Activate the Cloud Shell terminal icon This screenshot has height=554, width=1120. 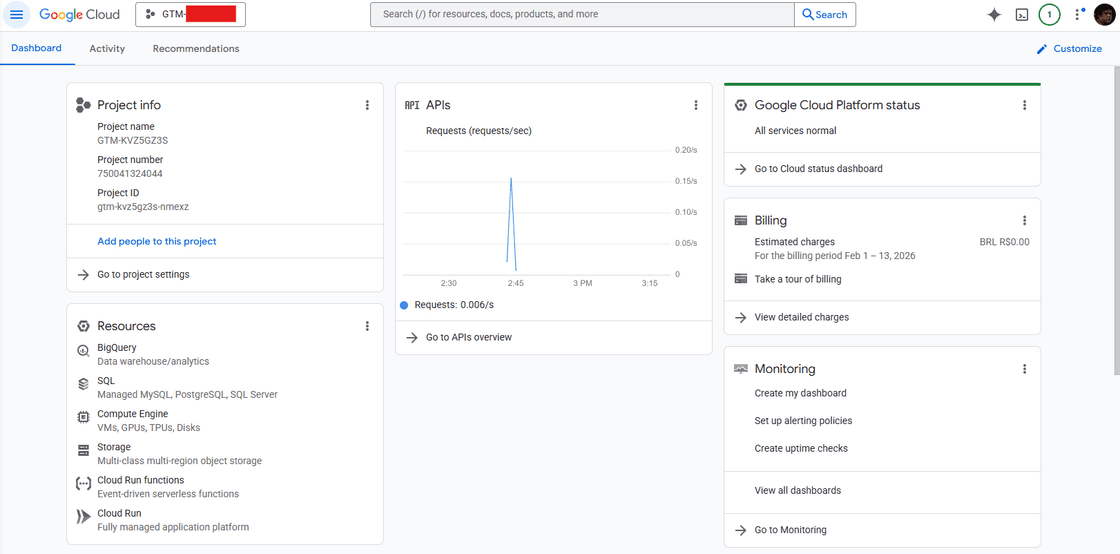tap(1022, 14)
